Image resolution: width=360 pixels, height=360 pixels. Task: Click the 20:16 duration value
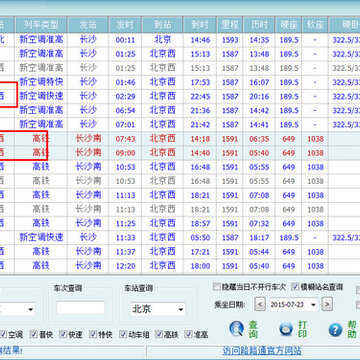pyautogui.click(x=259, y=97)
